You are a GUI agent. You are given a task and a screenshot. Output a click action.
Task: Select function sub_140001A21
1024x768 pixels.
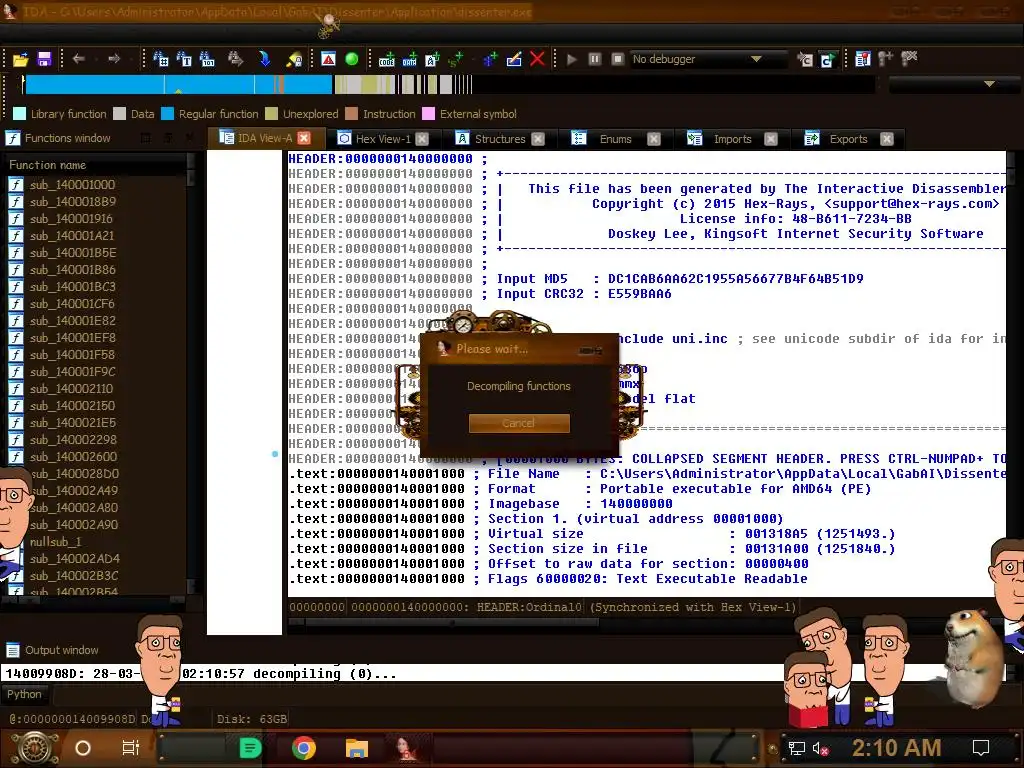click(x=71, y=236)
